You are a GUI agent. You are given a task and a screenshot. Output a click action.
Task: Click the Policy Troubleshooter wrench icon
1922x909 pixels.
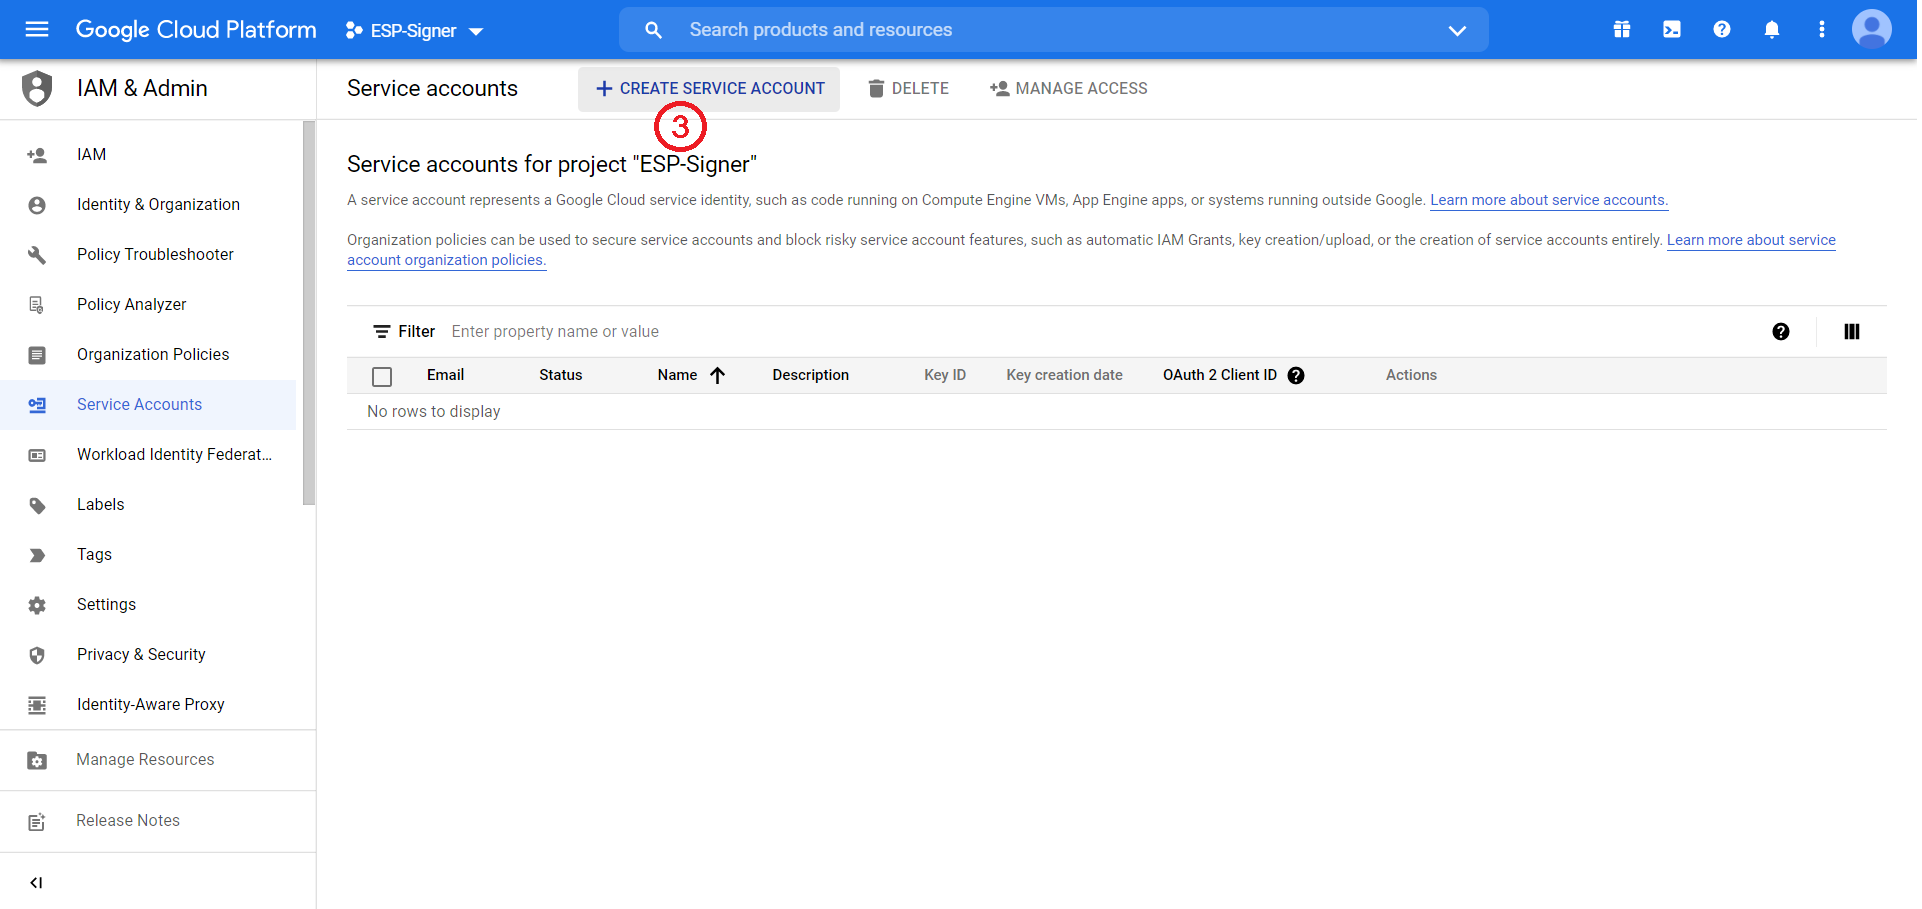point(37,255)
